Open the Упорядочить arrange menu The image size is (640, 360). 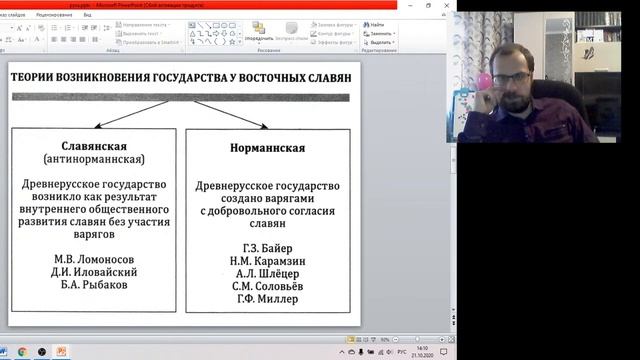coord(259,33)
